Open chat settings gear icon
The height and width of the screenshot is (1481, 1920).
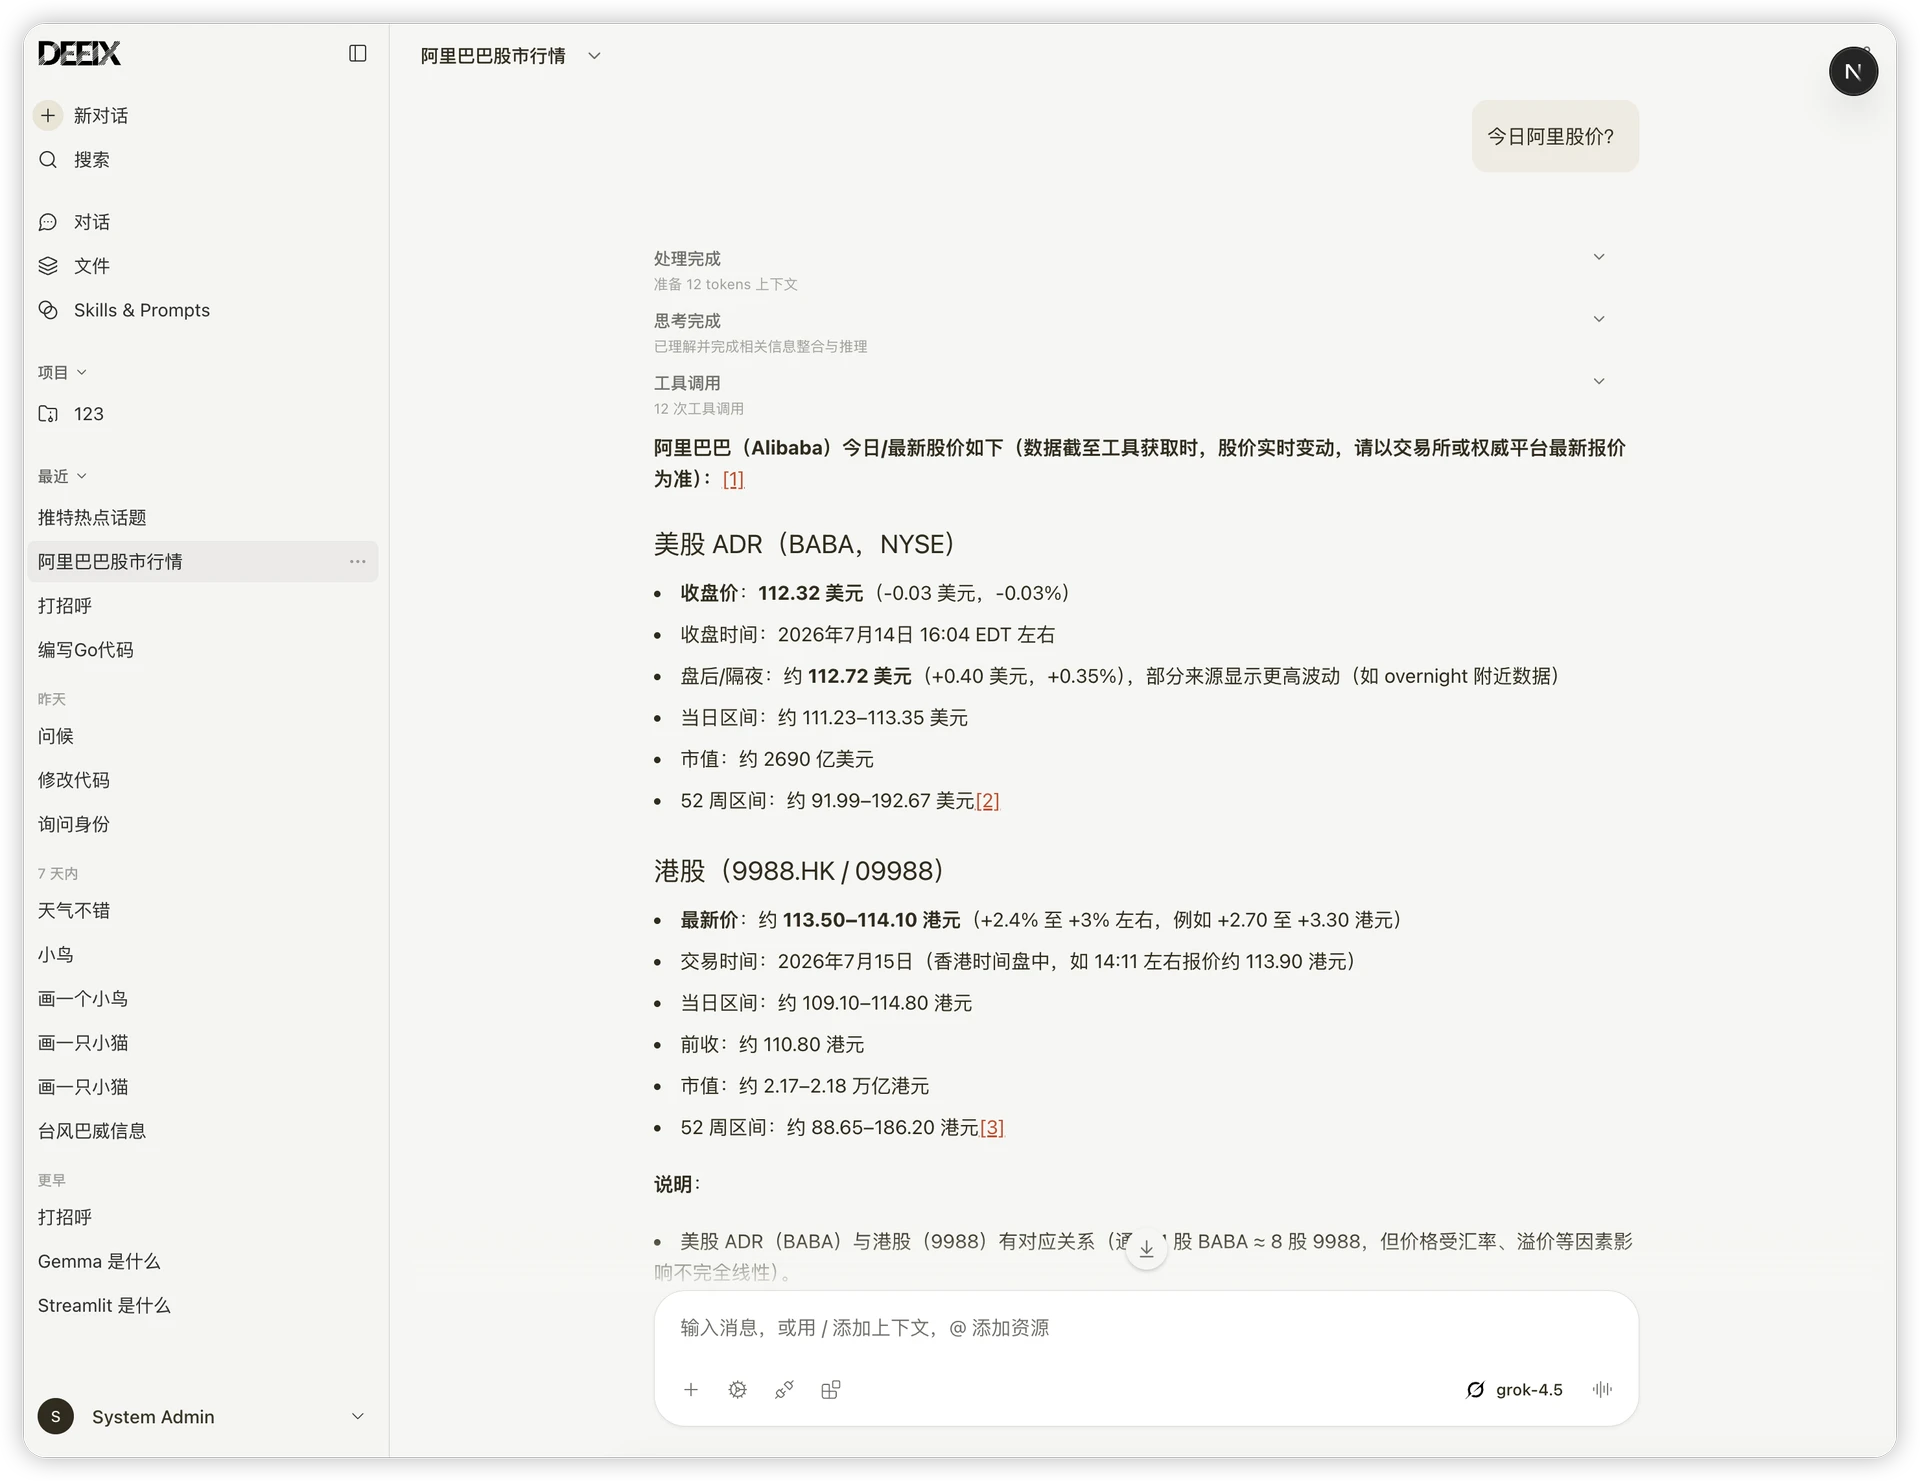point(738,1389)
